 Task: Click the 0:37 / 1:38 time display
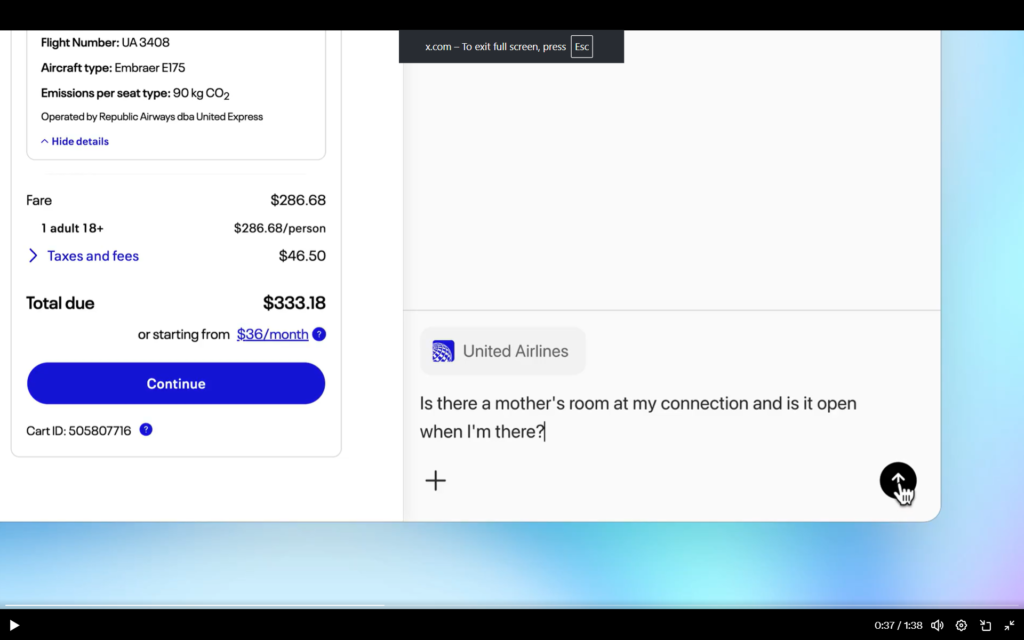897,625
